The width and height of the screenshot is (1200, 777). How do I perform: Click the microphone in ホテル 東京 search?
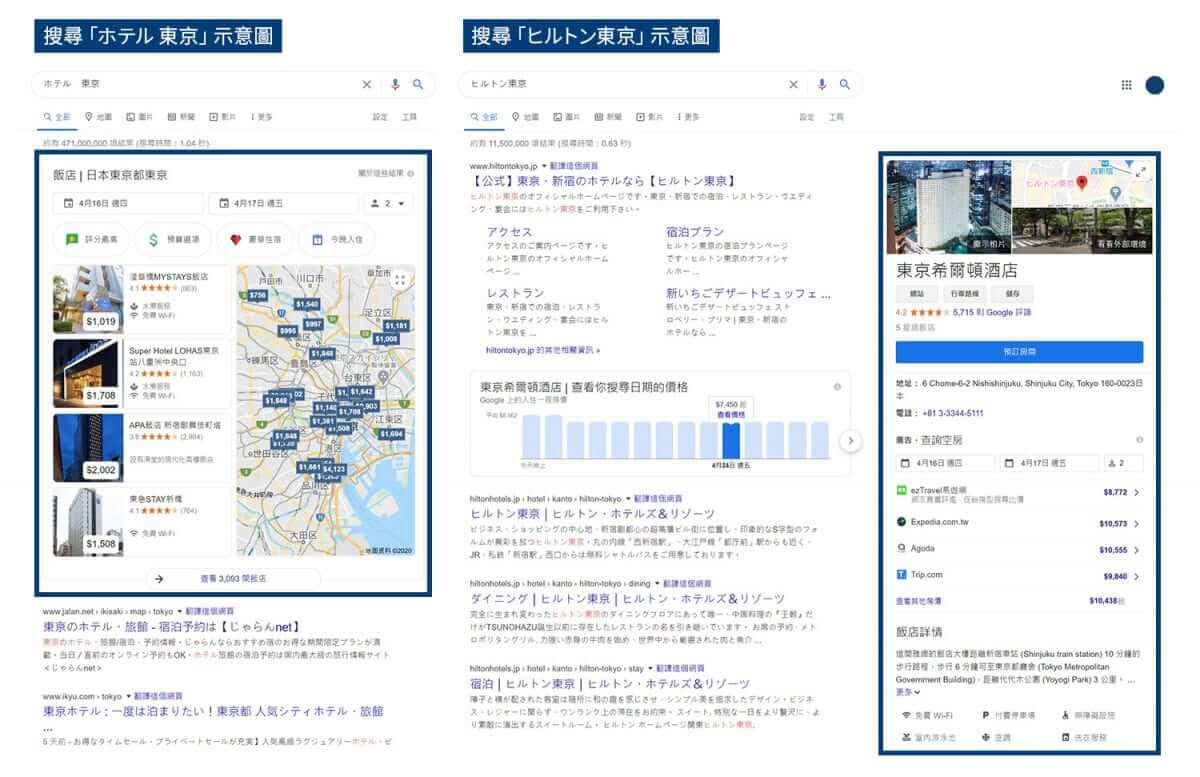click(x=395, y=85)
